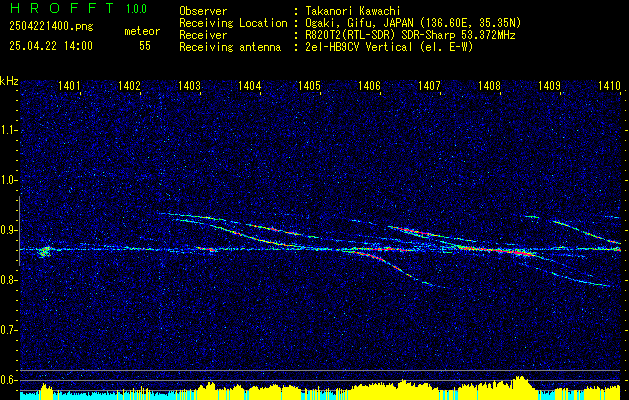Click the Receiving Location label

(x=233, y=23)
